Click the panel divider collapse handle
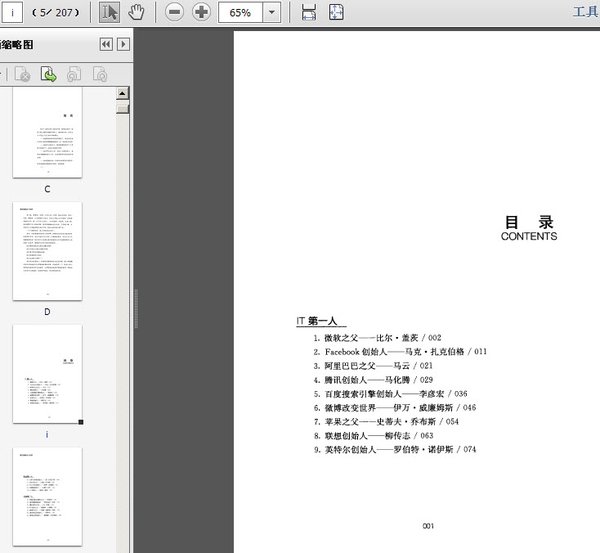 click(134, 302)
